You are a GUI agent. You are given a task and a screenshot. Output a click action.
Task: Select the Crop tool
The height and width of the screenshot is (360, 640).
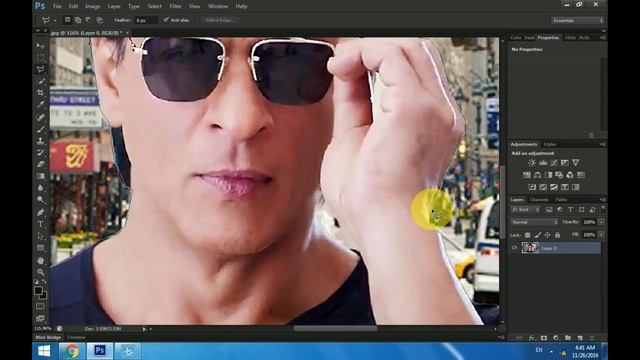point(40,93)
